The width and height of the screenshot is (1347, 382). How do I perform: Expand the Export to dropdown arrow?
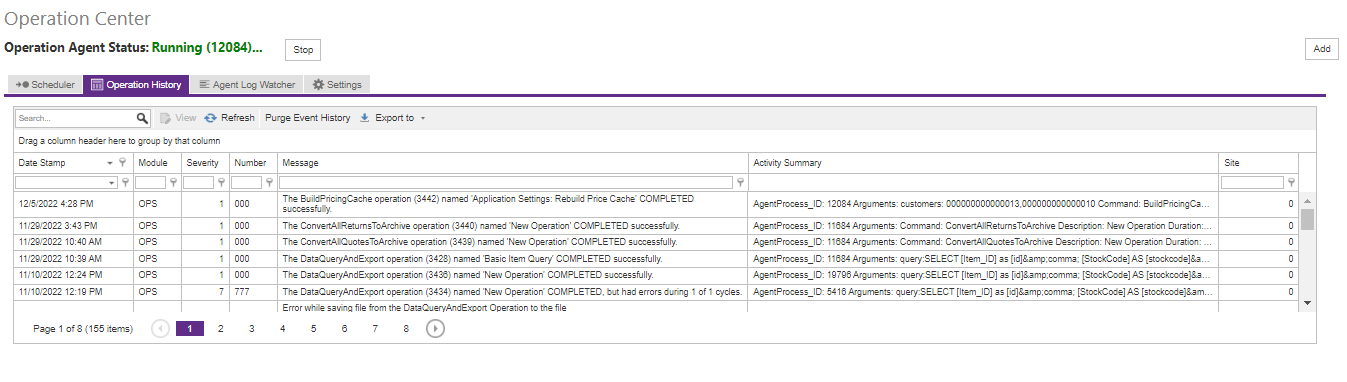(423, 118)
